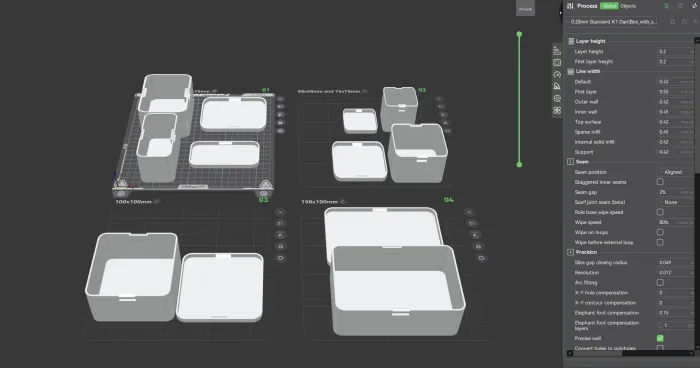Click the plate settings icon on plate 04
This screenshot has height=368, width=700.
[481, 258]
